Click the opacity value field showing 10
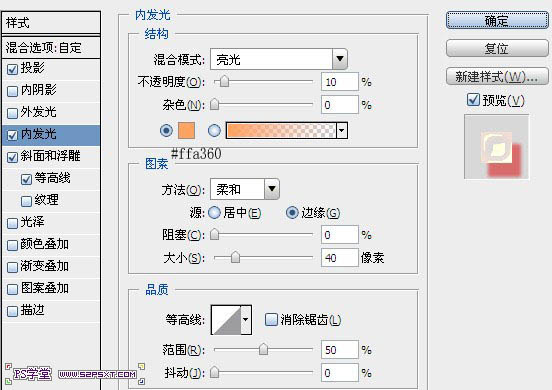 (x=340, y=82)
